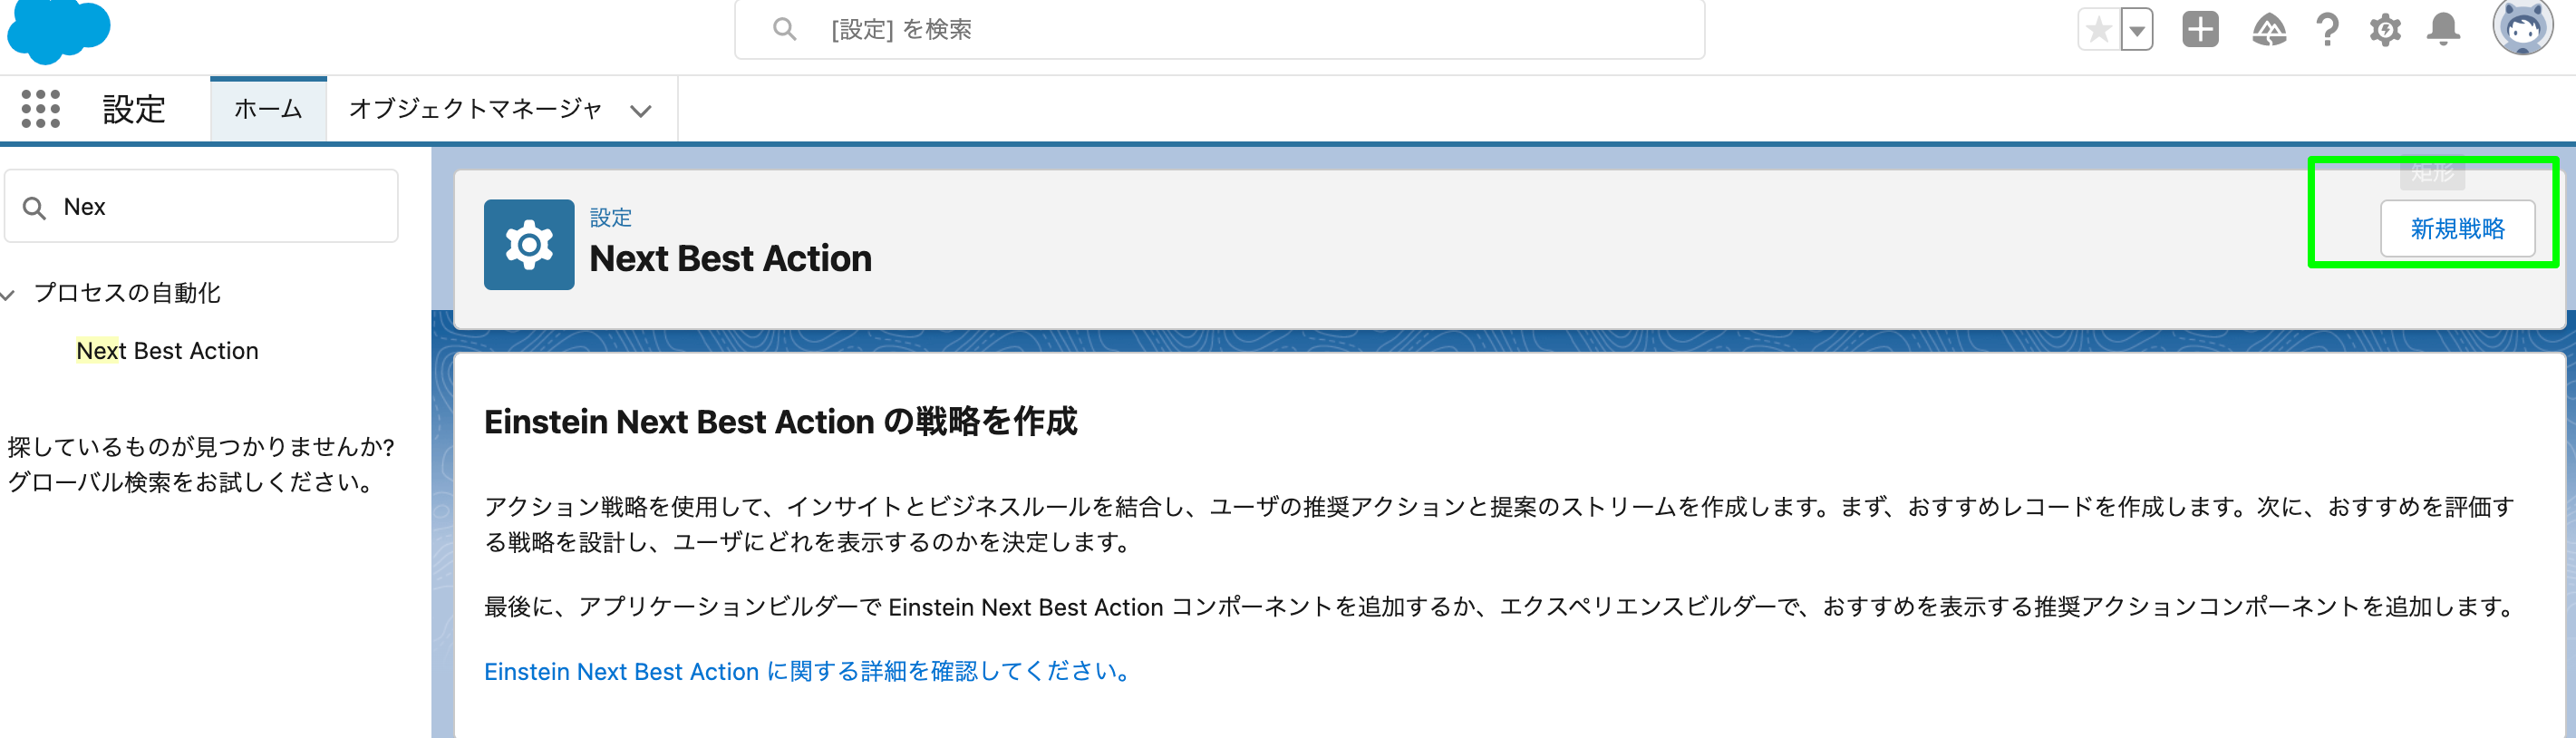Open Setup via the gear icon
Image resolution: width=2576 pixels, height=738 pixels.
click(2385, 30)
